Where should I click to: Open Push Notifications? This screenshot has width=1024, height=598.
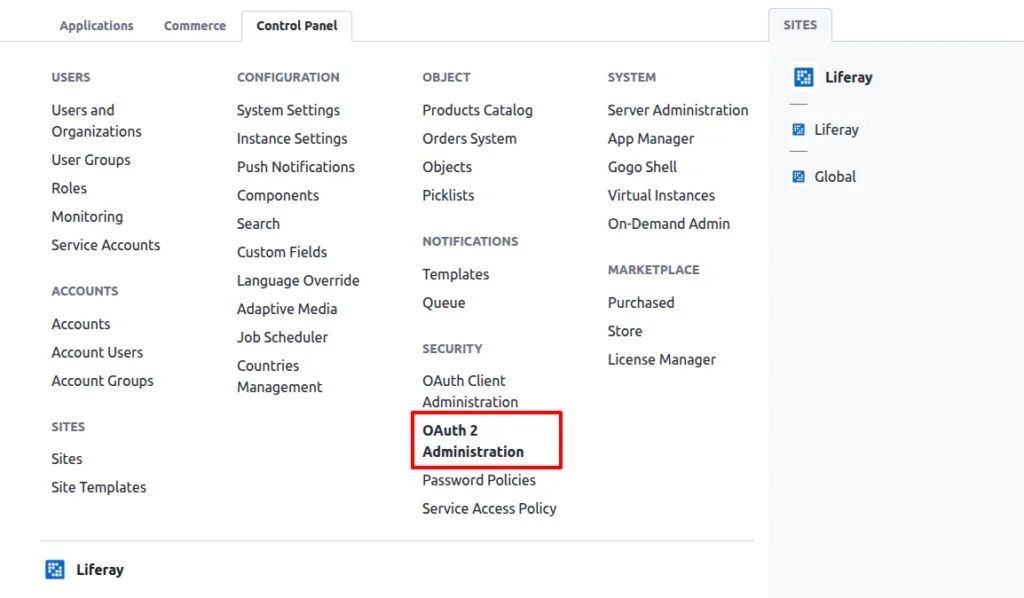[x=296, y=167]
